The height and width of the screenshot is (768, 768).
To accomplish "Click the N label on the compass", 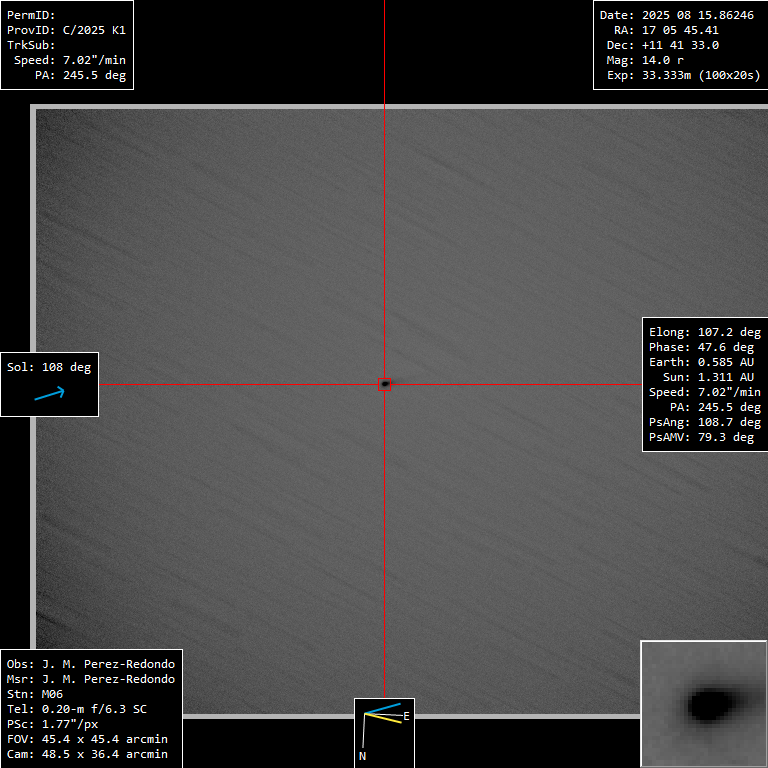I will [x=362, y=756].
